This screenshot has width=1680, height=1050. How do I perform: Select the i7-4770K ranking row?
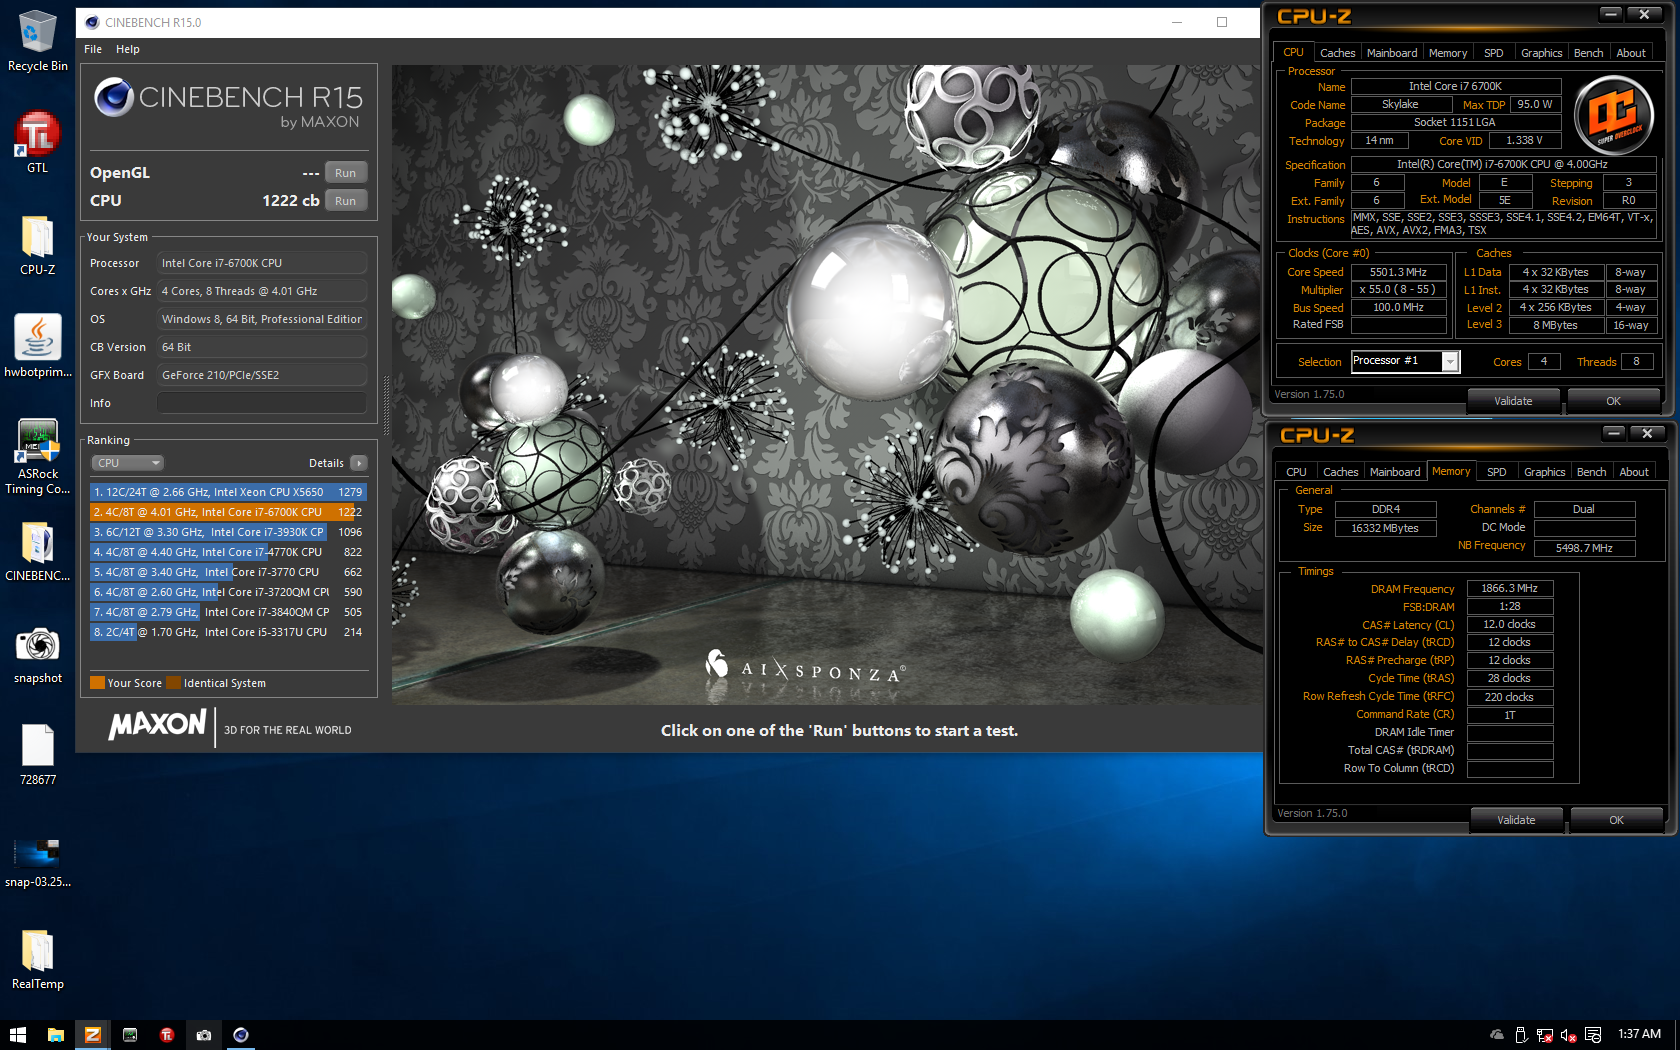point(228,552)
